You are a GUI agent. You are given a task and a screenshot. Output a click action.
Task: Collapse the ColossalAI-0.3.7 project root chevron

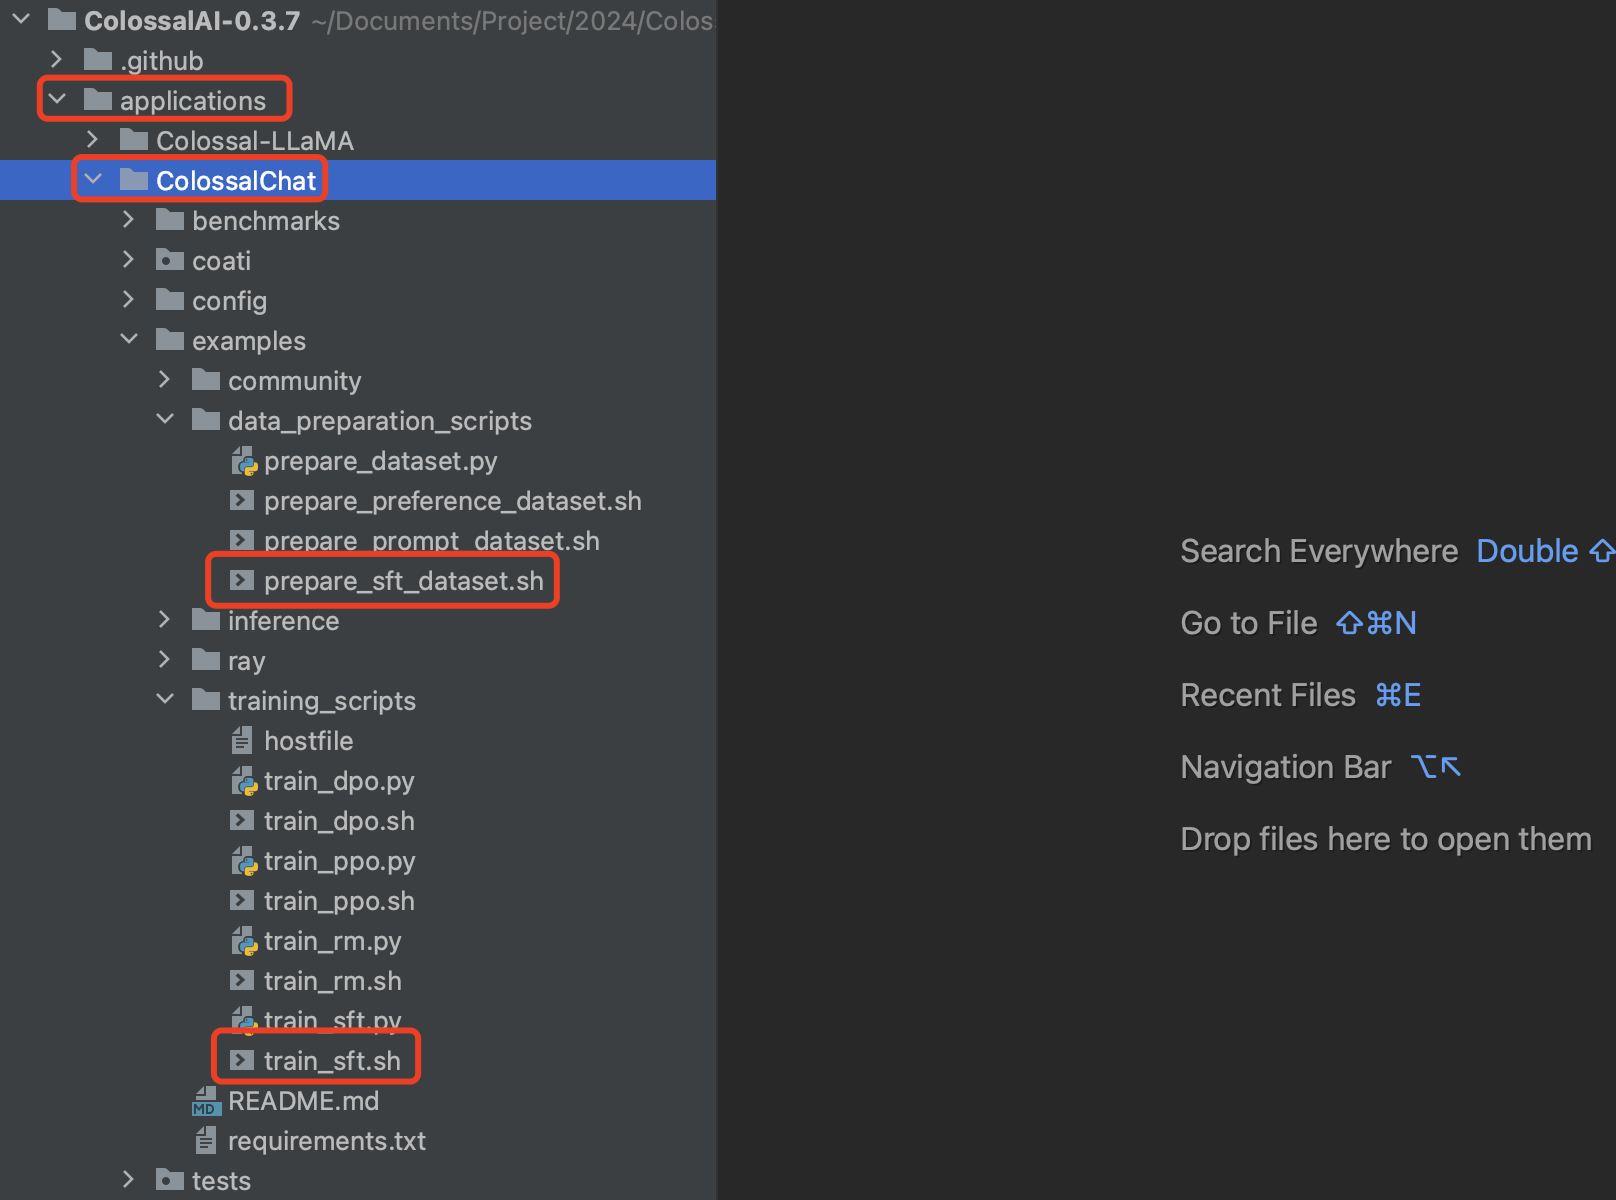pyautogui.click(x=21, y=19)
